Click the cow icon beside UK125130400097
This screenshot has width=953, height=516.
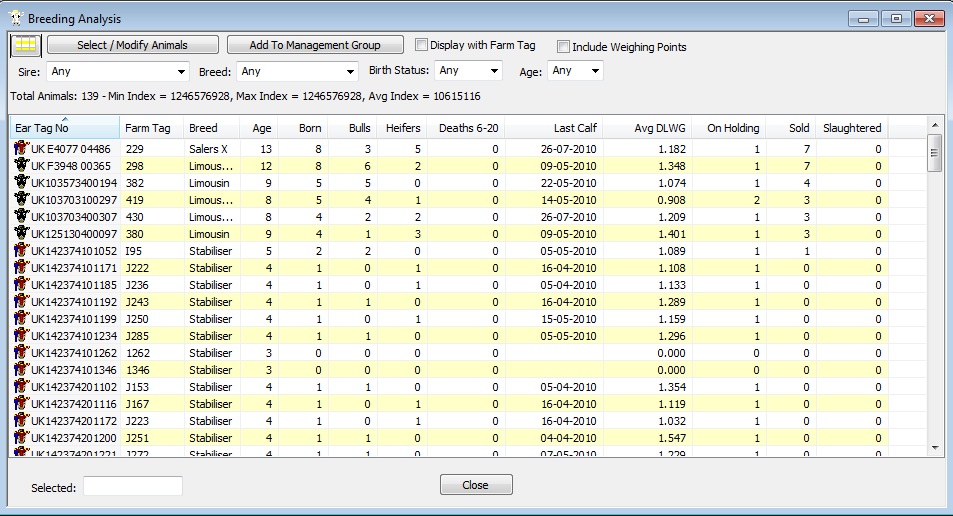click(22, 233)
